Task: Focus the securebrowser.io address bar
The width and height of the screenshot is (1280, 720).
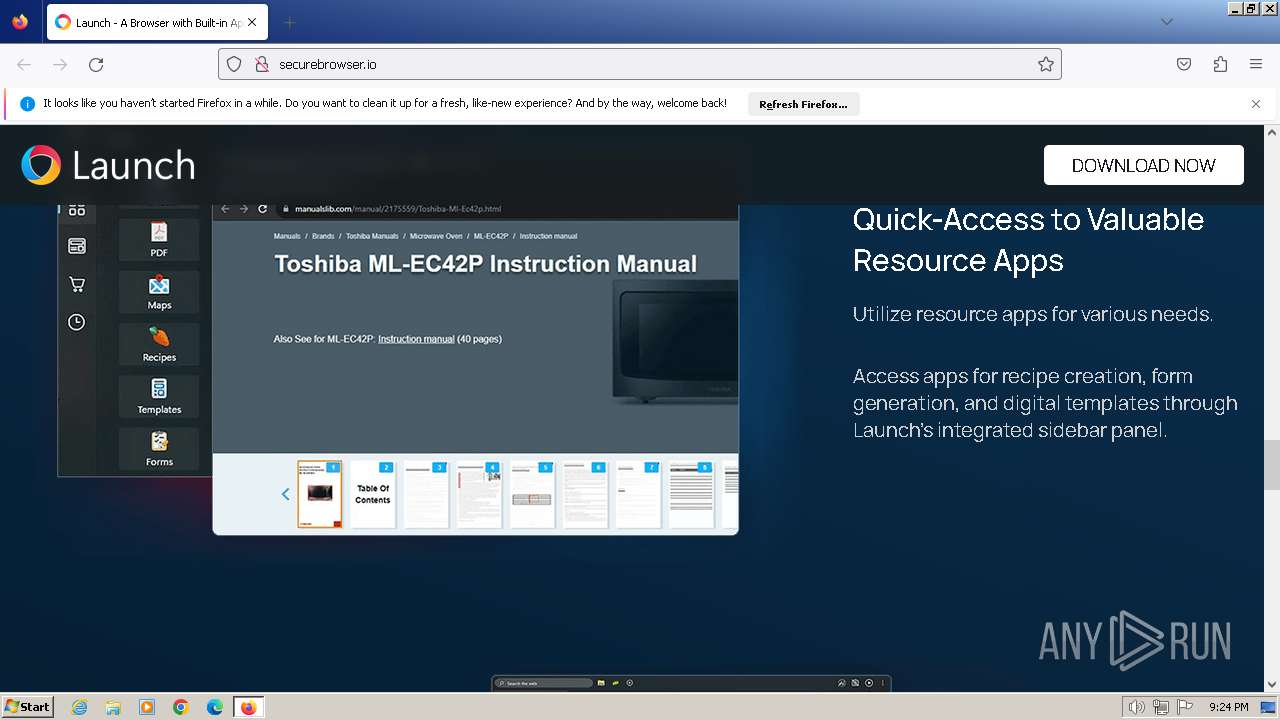Action: click(x=640, y=64)
